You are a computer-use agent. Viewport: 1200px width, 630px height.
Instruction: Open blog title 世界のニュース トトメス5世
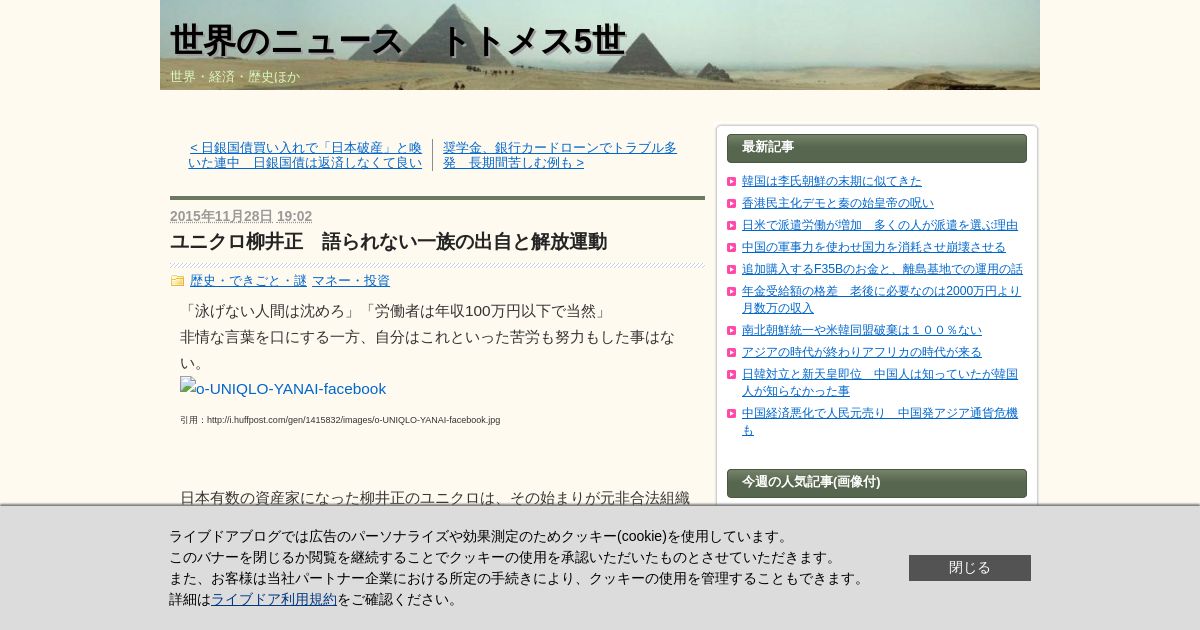(x=397, y=41)
